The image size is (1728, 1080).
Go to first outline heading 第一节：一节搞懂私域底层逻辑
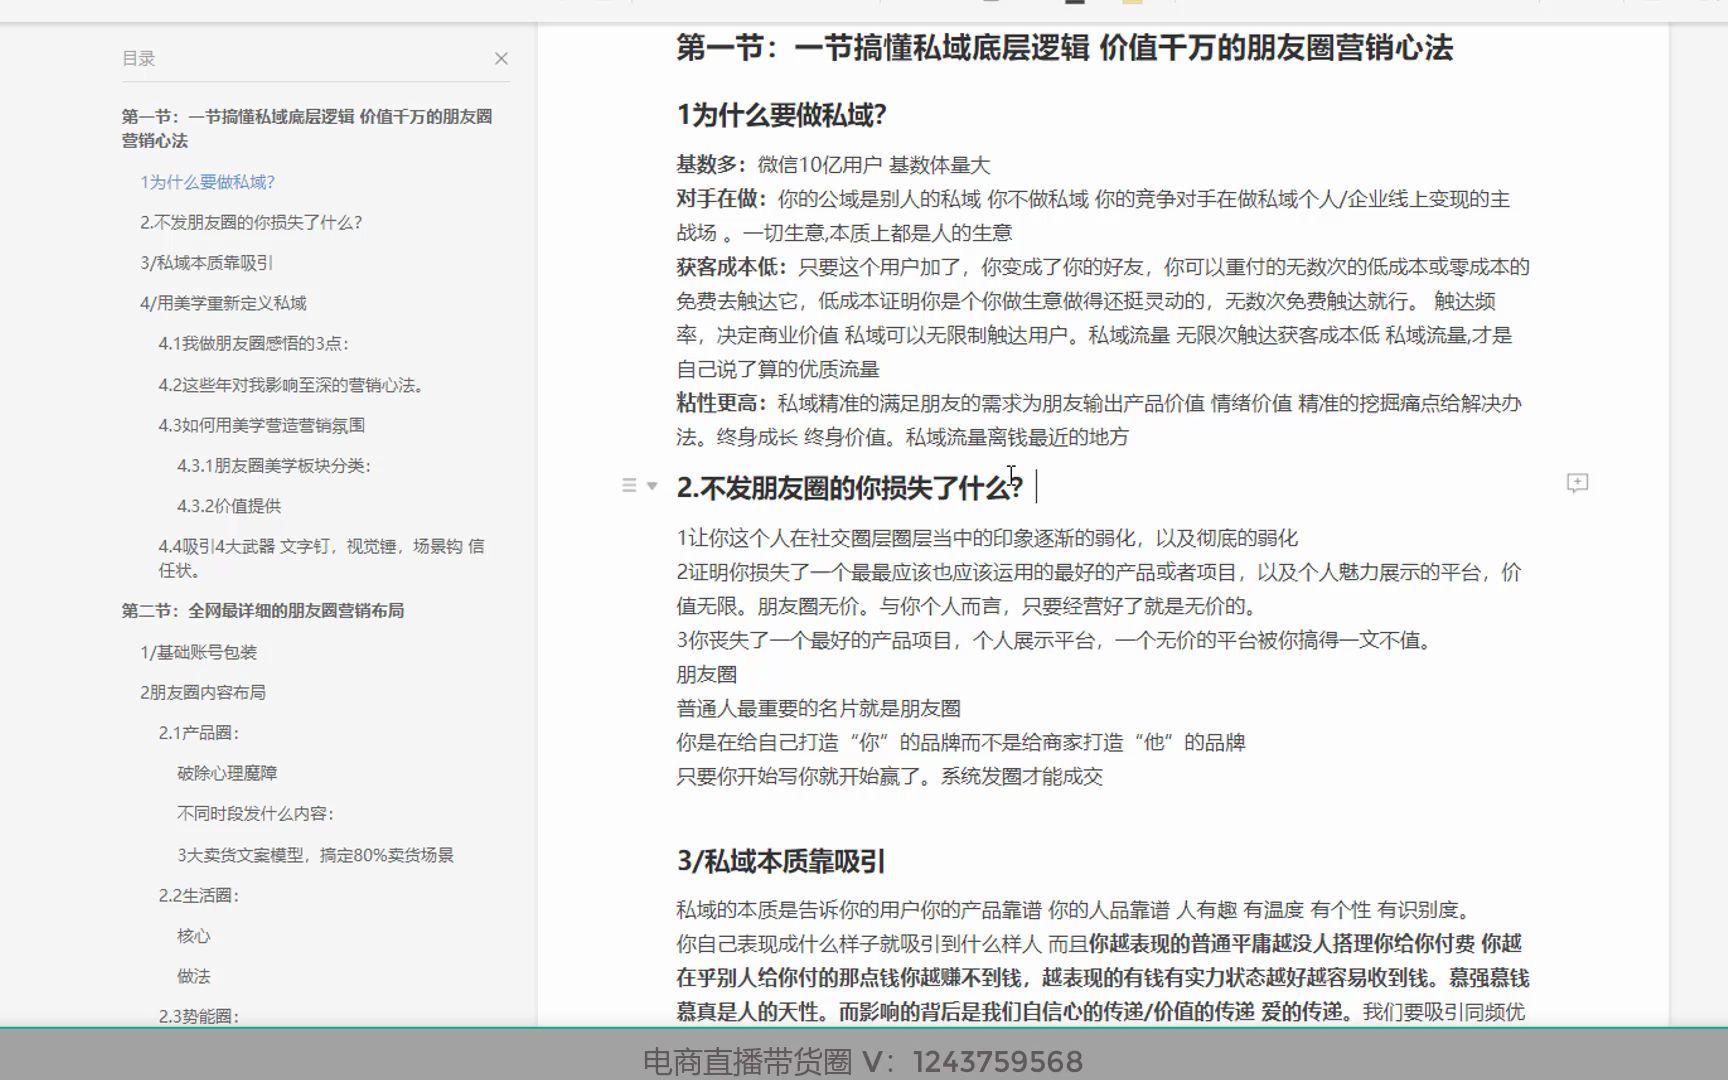point(307,128)
